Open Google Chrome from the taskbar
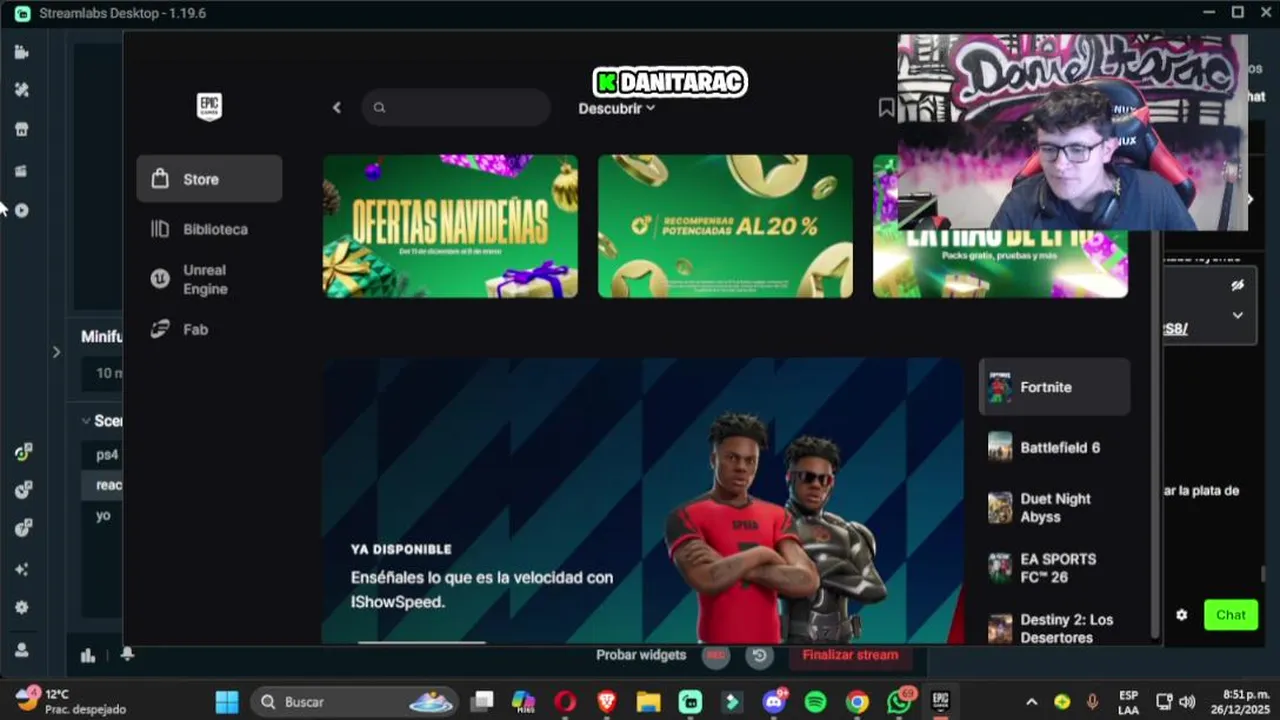 (x=857, y=702)
